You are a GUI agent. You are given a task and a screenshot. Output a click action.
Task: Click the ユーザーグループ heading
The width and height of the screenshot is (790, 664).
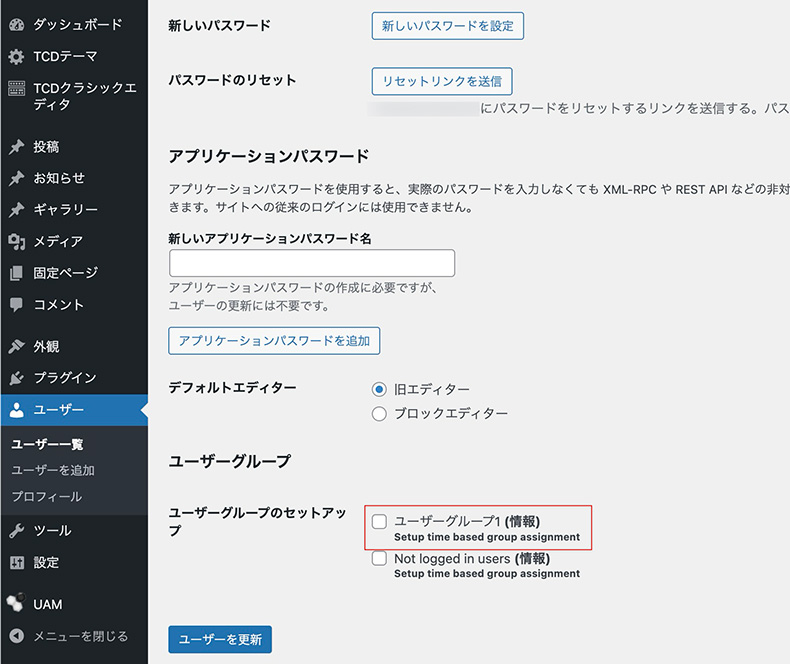pos(230,461)
